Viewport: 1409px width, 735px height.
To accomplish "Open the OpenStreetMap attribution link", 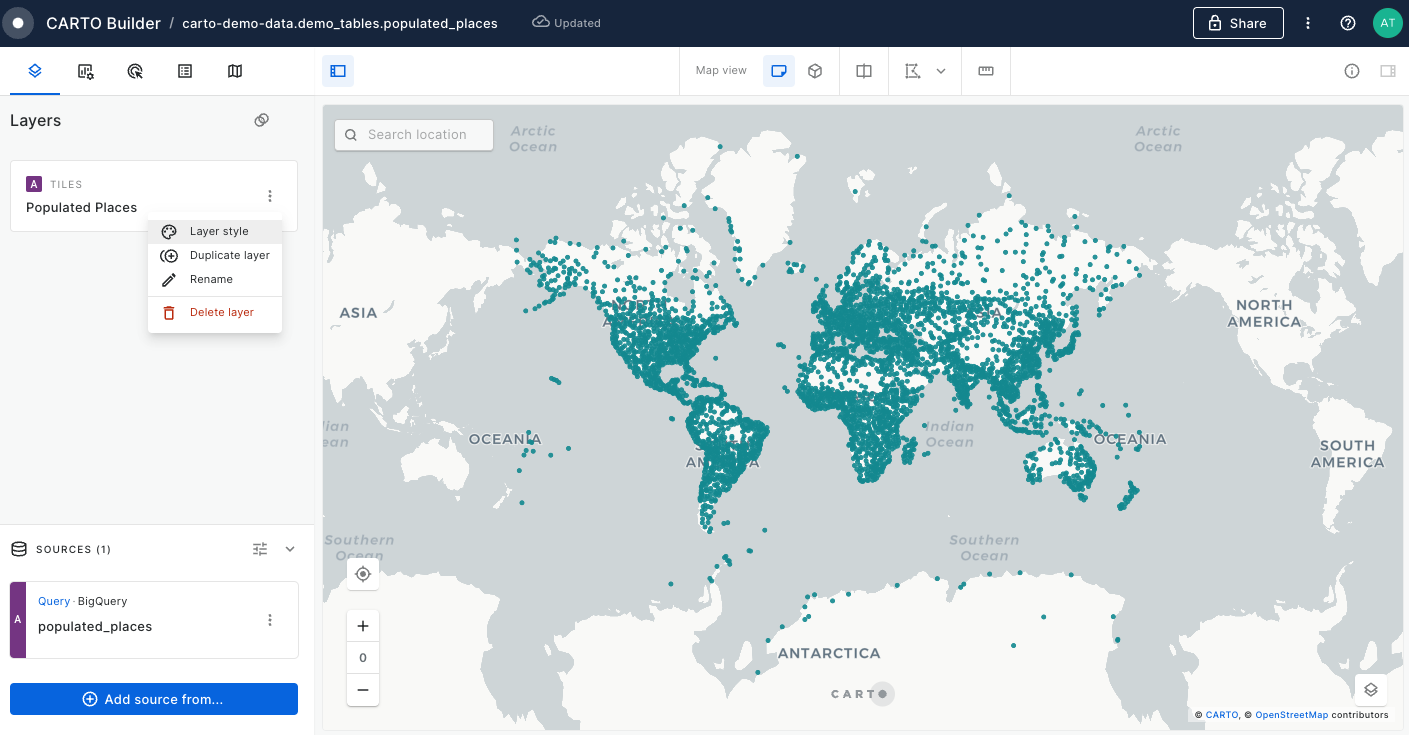I will tap(1292, 715).
